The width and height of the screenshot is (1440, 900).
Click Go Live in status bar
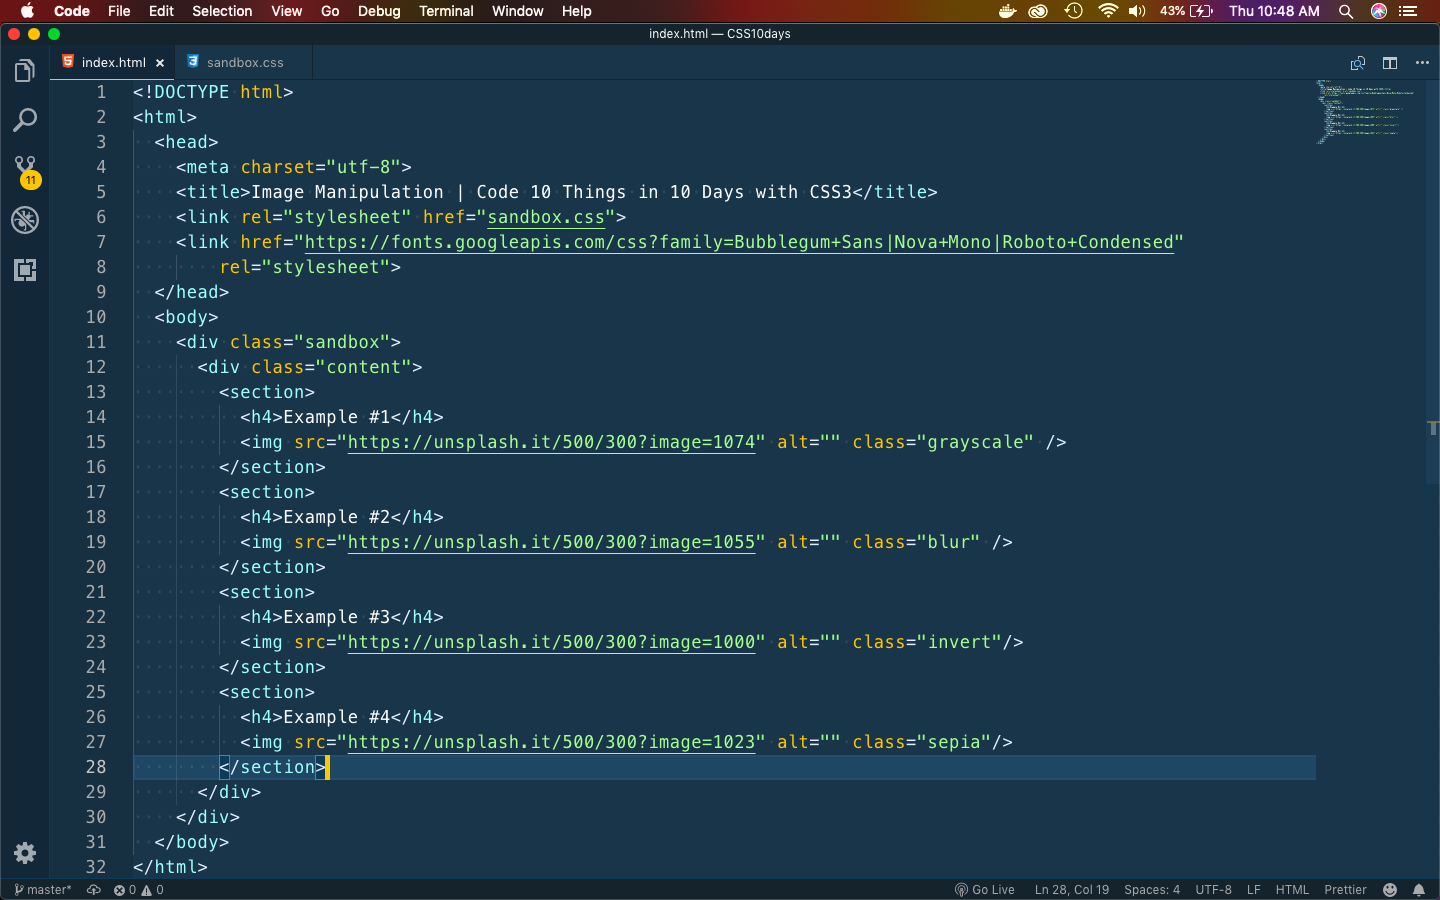(x=985, y=890)
